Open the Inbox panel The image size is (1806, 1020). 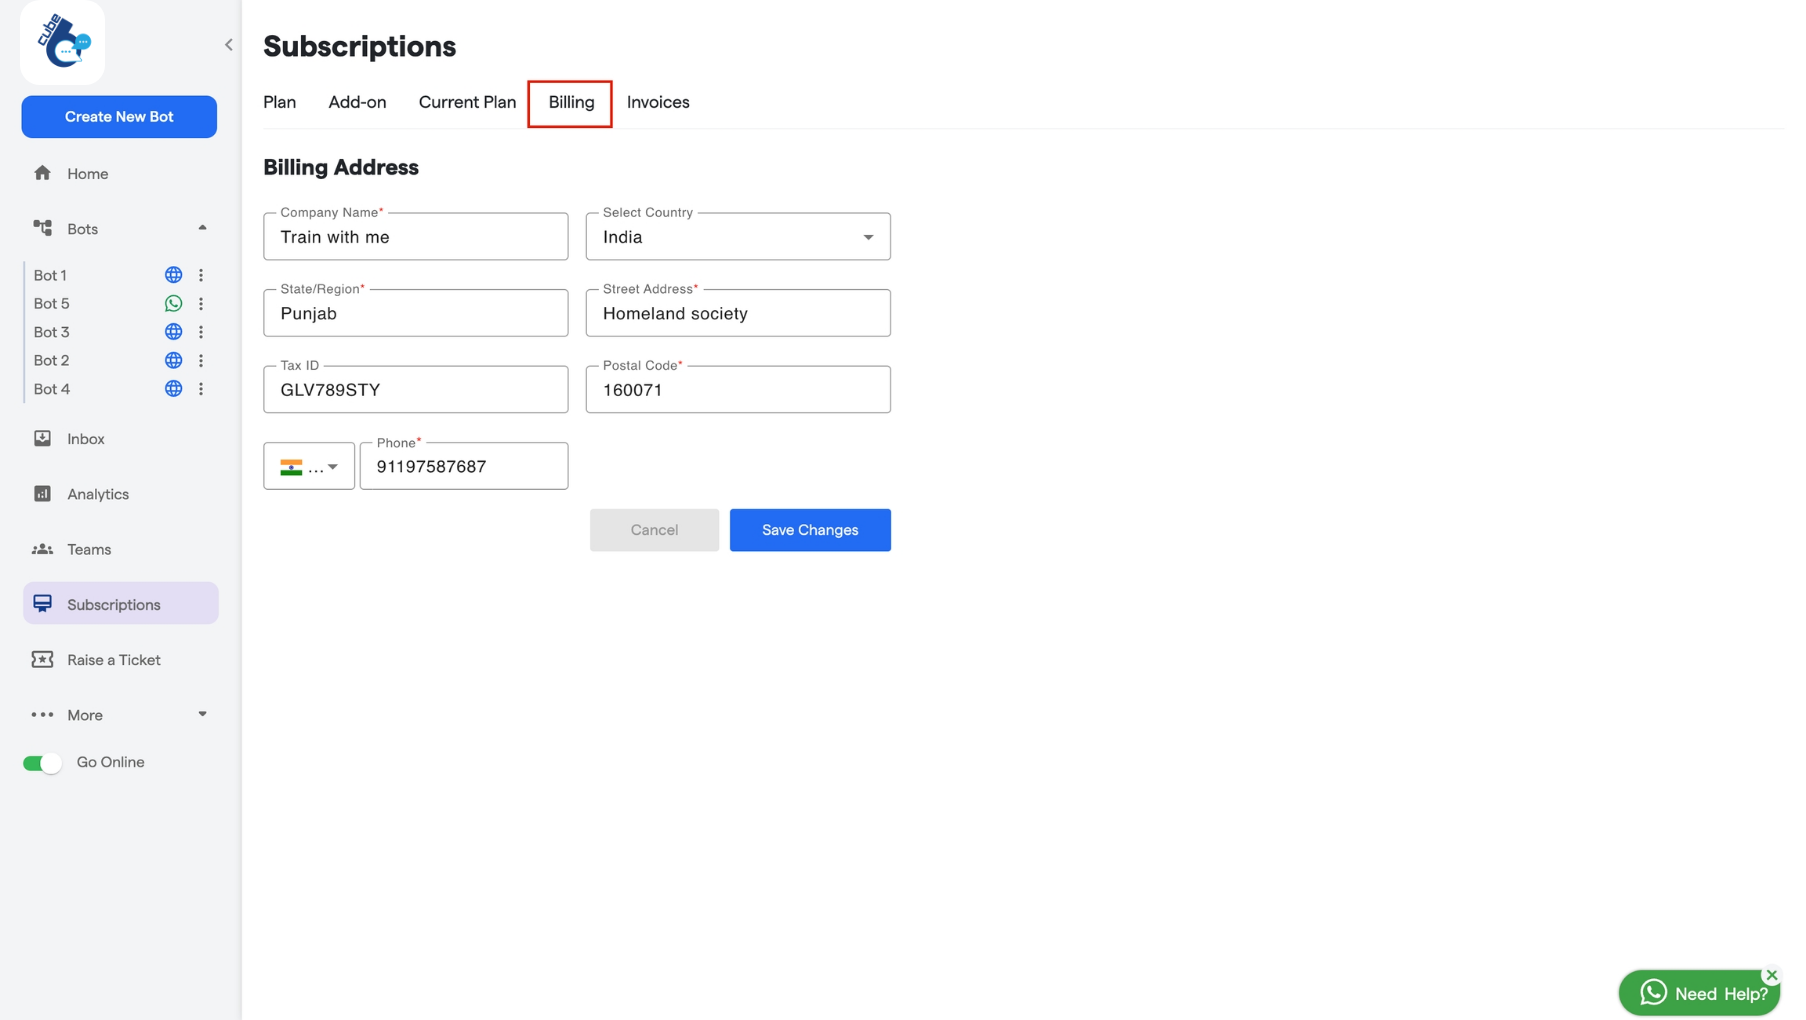[x=85, y=438]
